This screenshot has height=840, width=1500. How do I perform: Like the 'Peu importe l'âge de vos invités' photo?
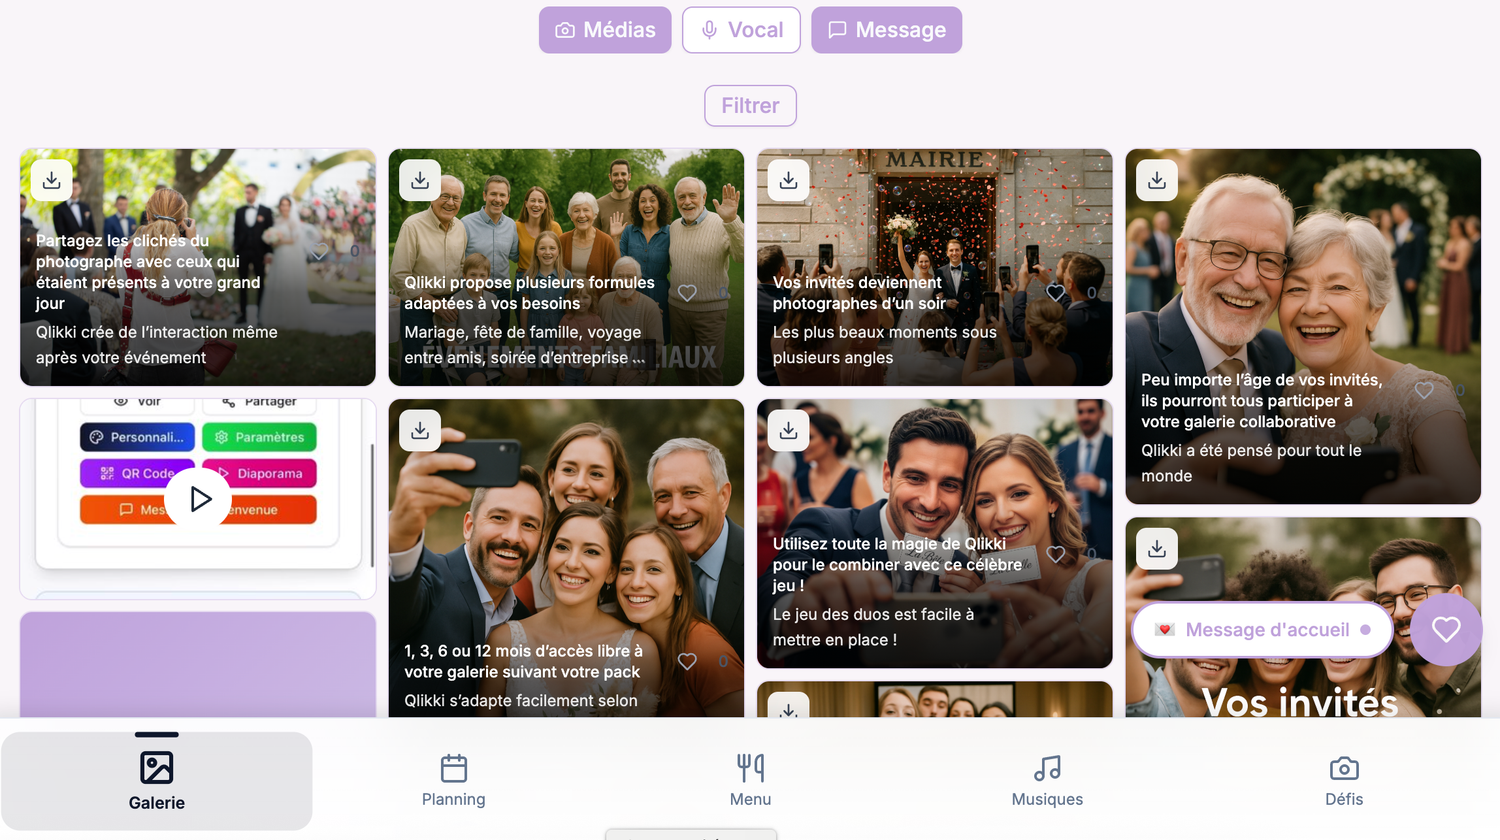pos(1424,390)
